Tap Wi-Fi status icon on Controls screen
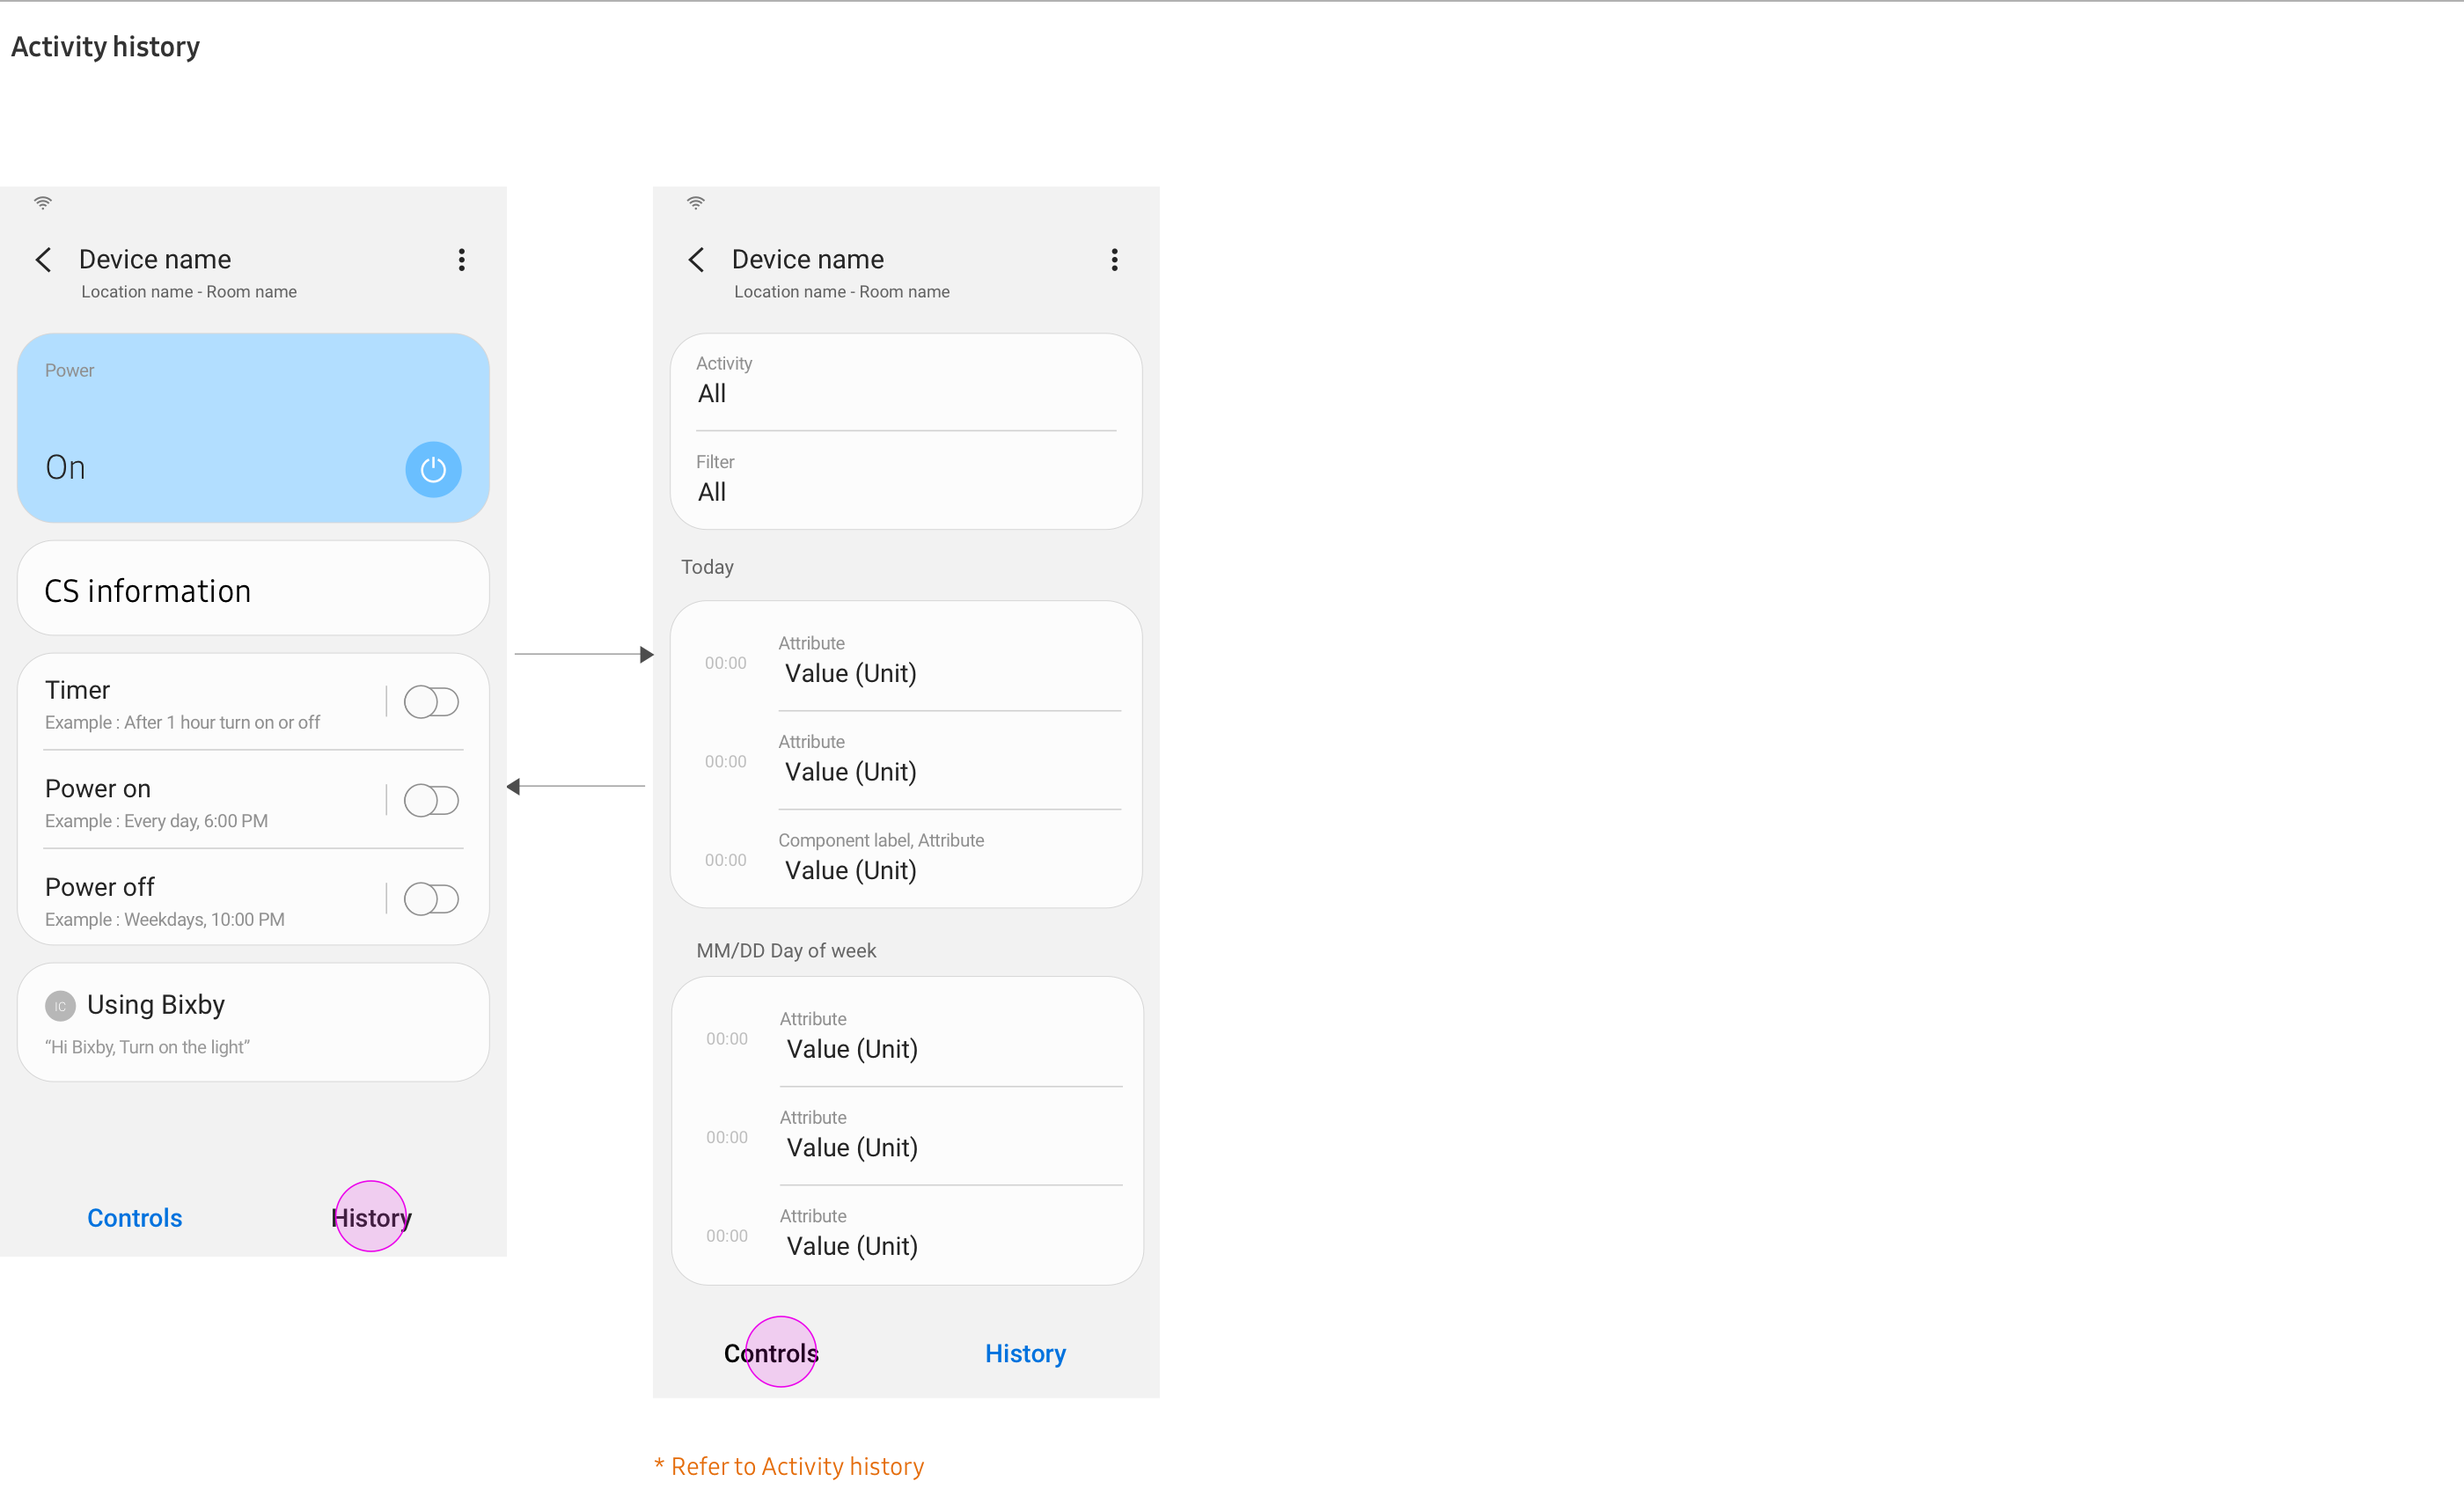 pos(43,203)
